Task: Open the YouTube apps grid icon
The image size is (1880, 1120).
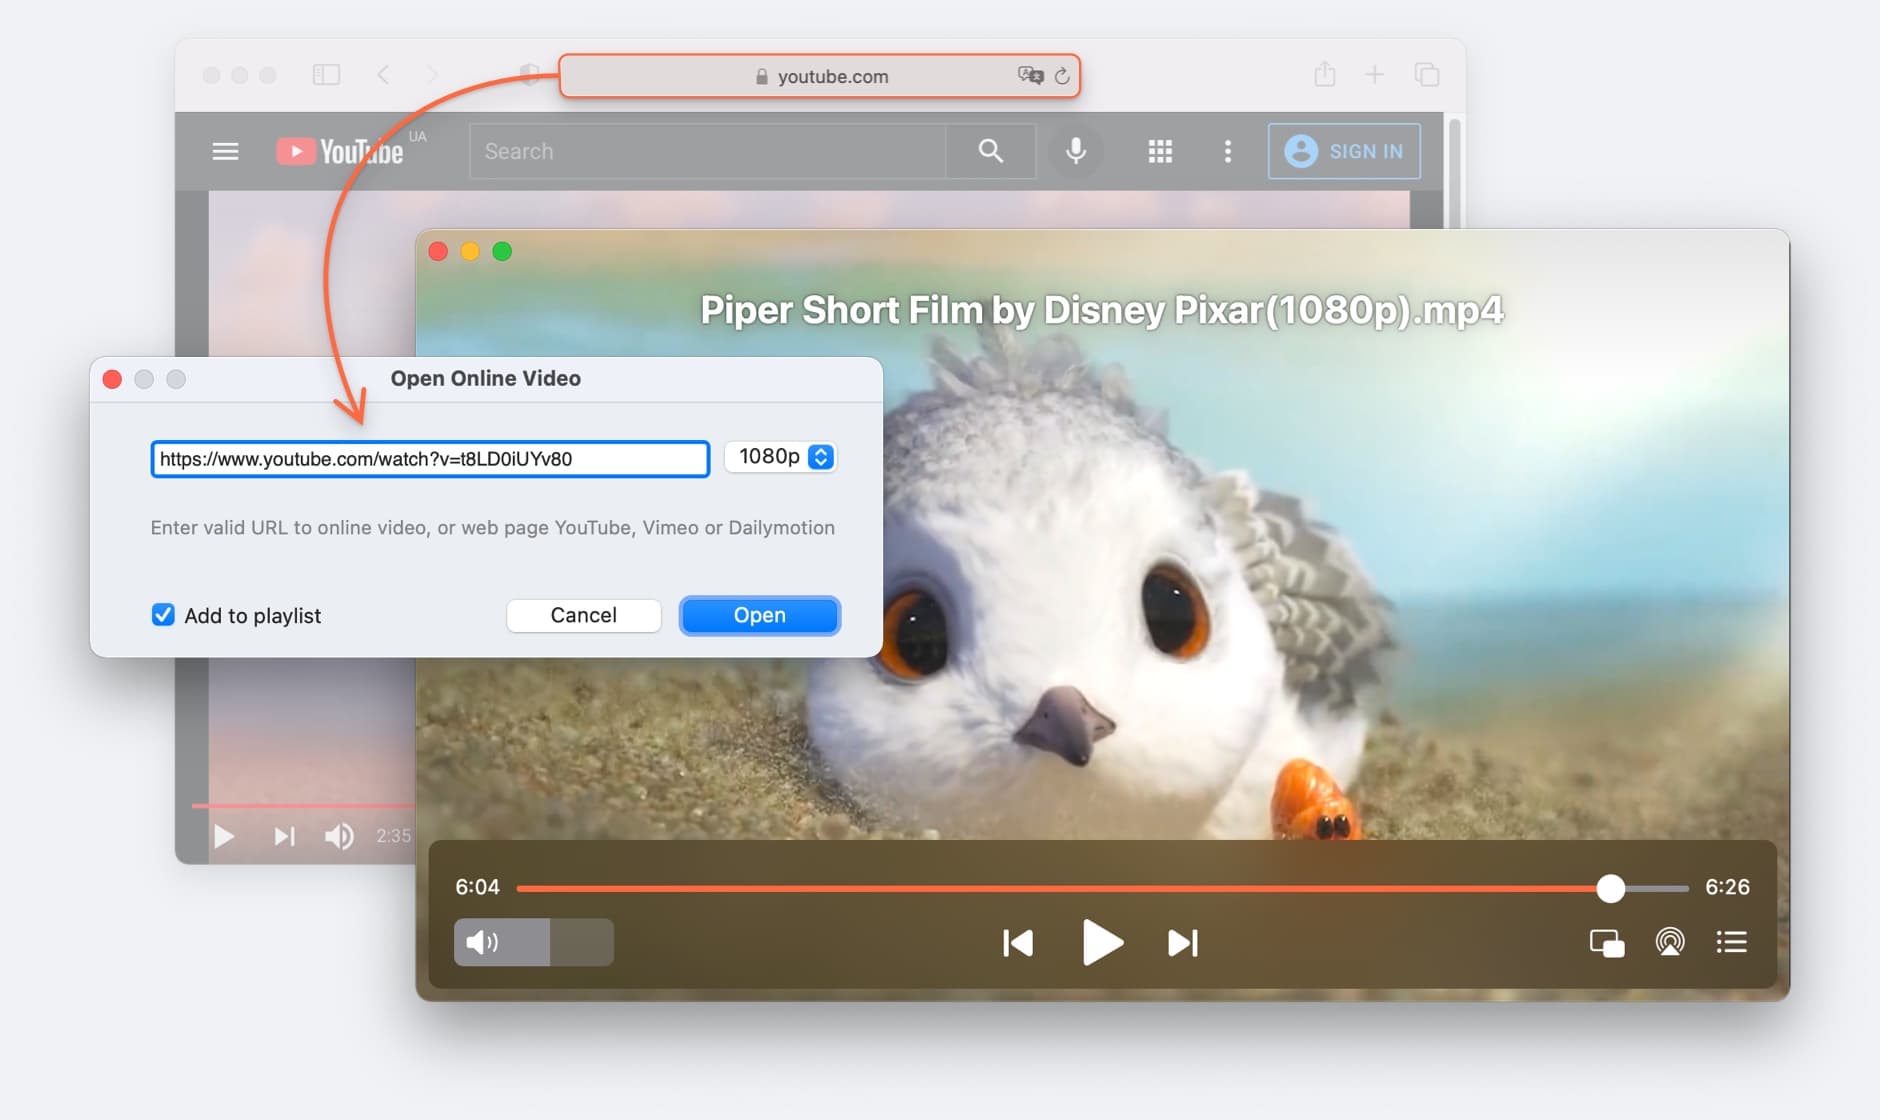Action: (x=1160, y=151)
